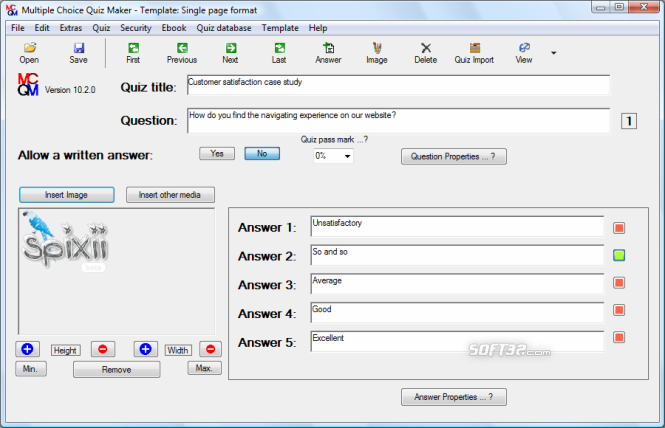Open the Quiz Import tool
Screen dimensions: 665x428
coord(475,53)
